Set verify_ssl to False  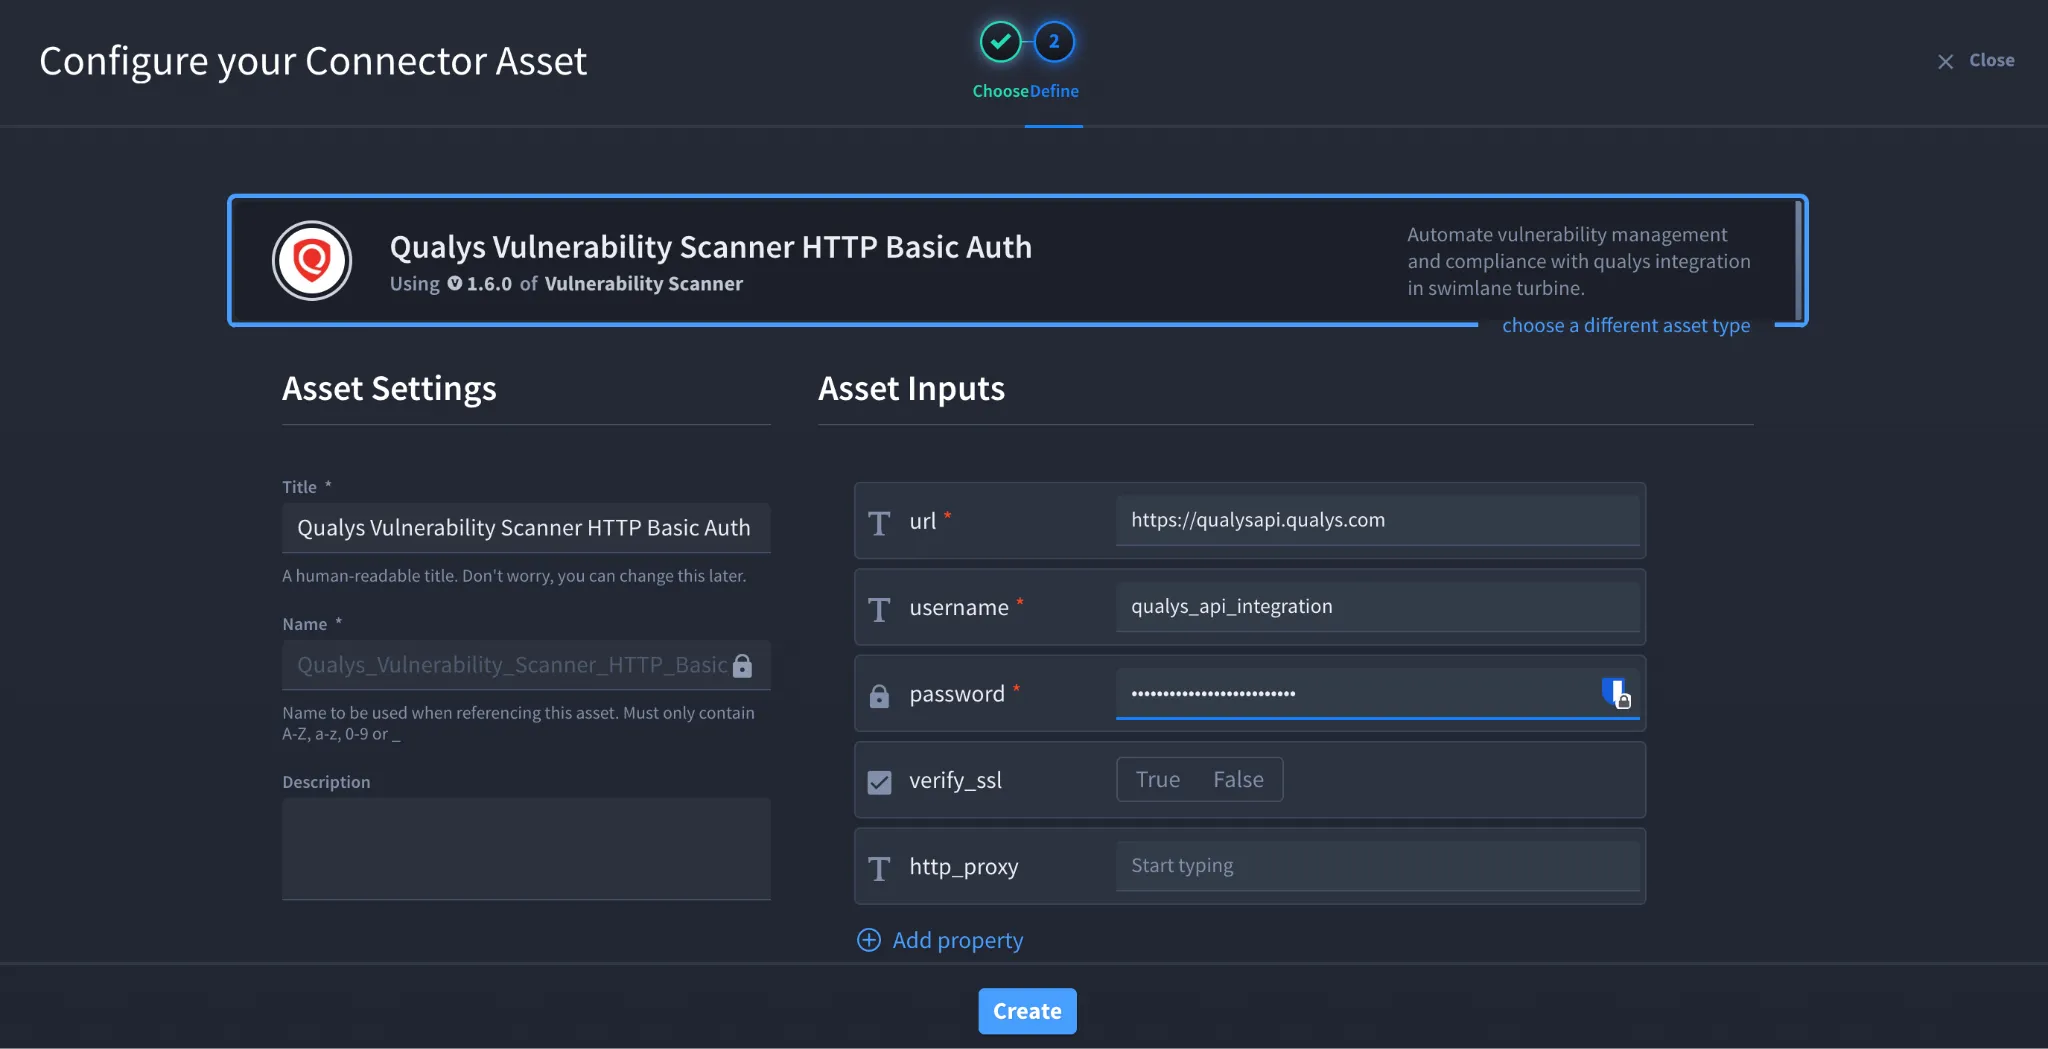1238,779
